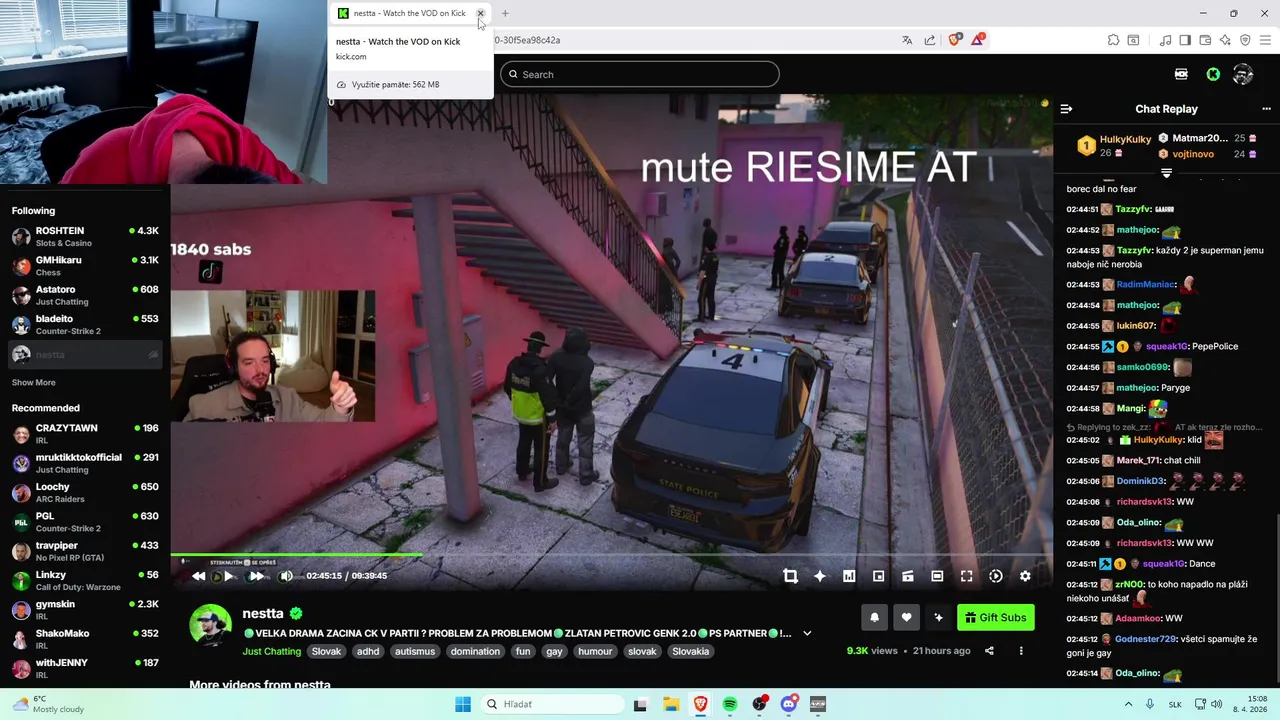Open player settings gear

tap(1025, 576)
